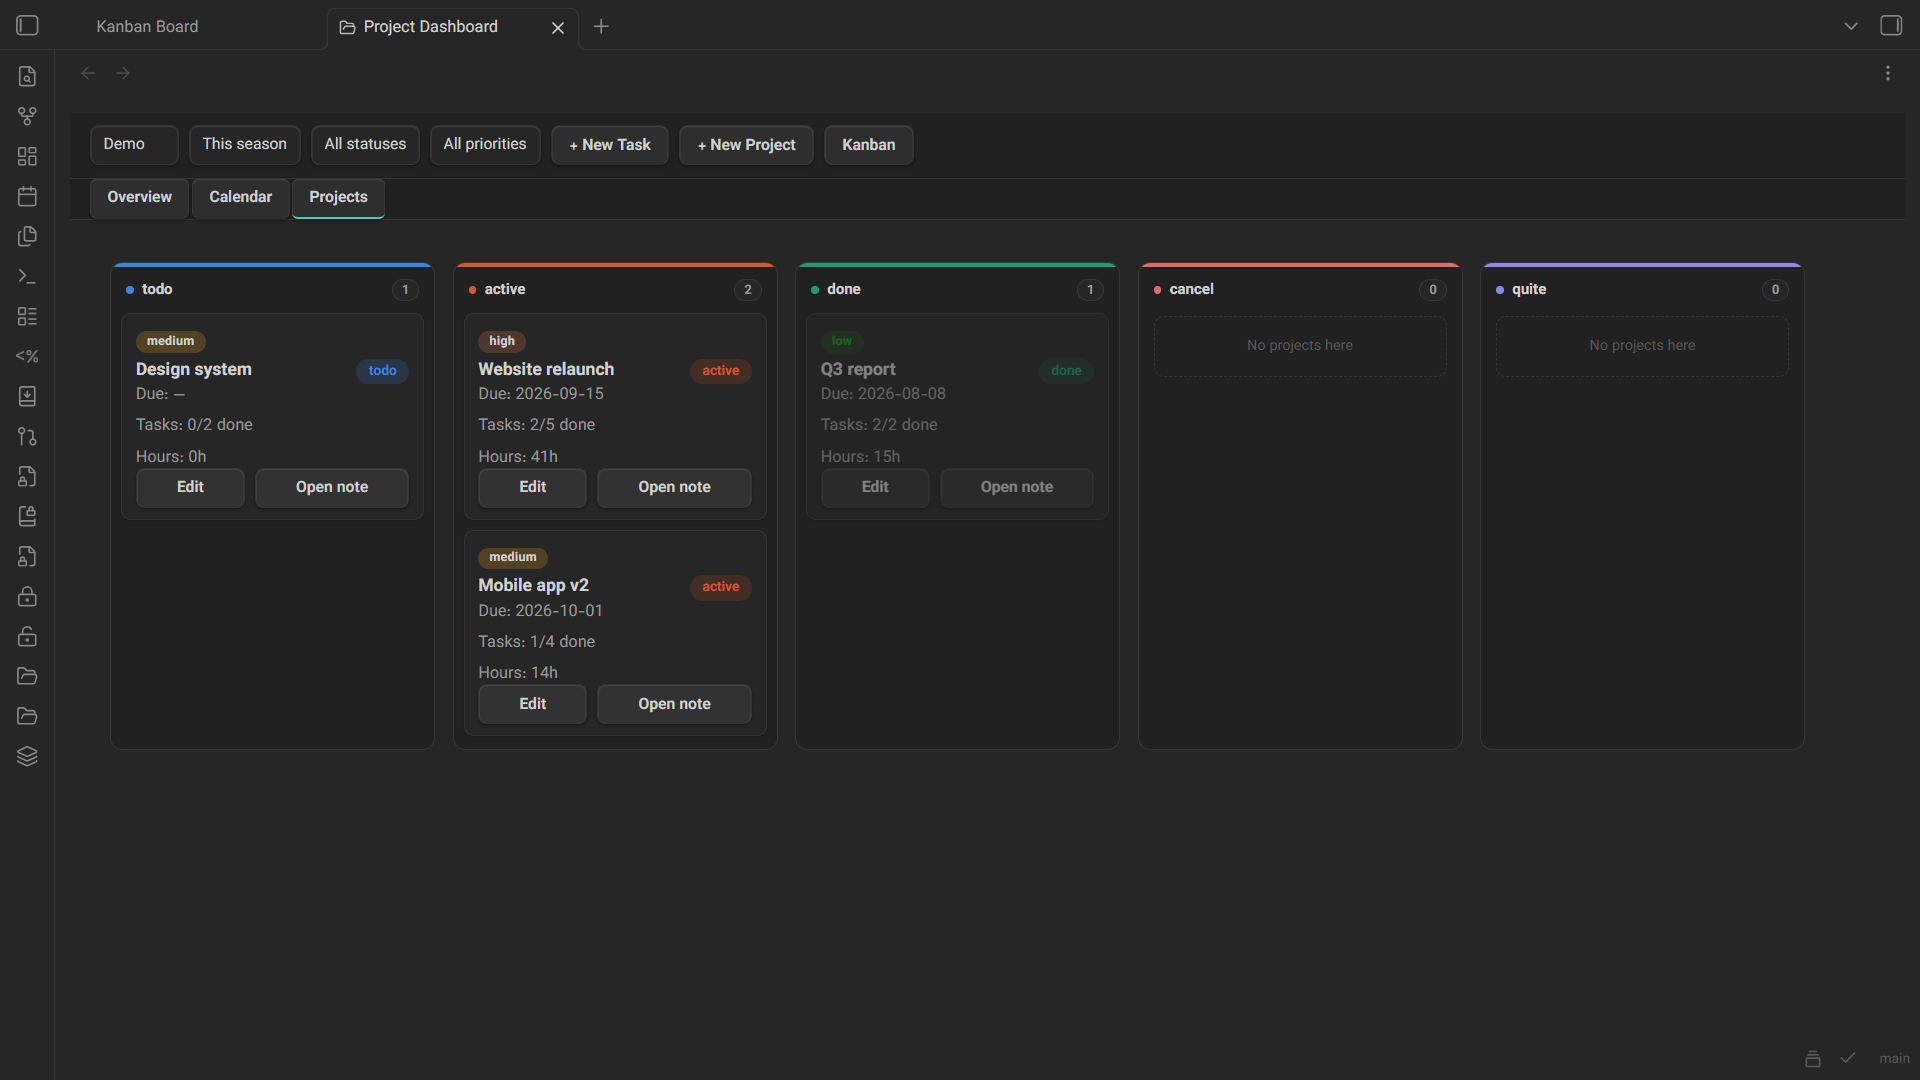Click the low priority badge
This screenshot has height=1080, width=1920.
coord(842,341)
